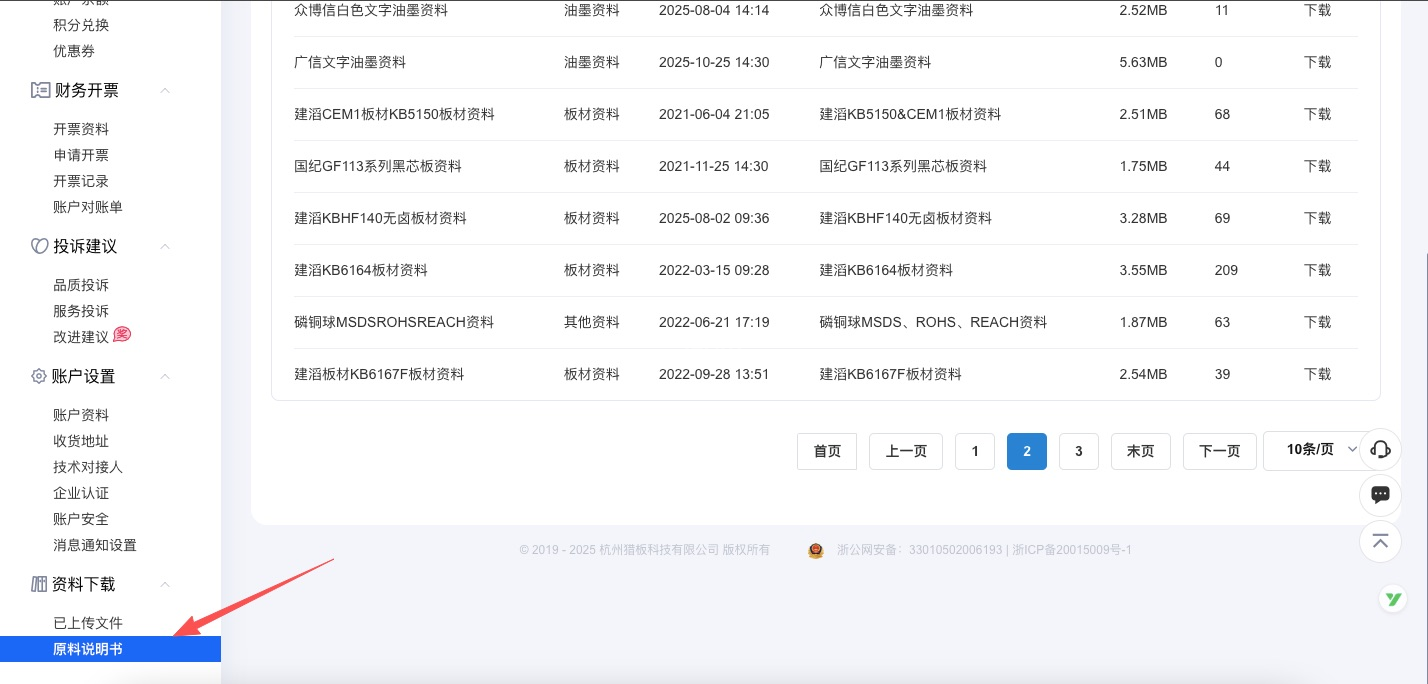The image size is (1428, 684).
Task: Open the customer service headset icon
Action: pyautogui.click(x=1380, y=449)
